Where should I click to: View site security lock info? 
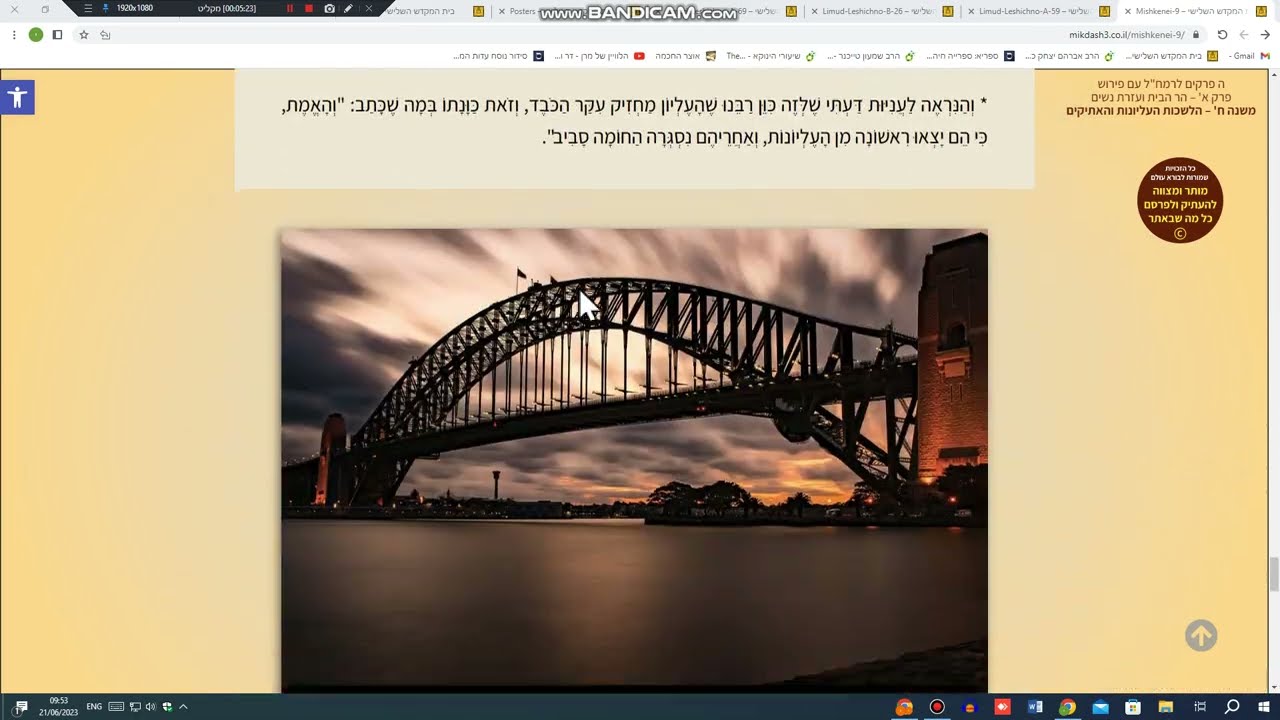1196,34
